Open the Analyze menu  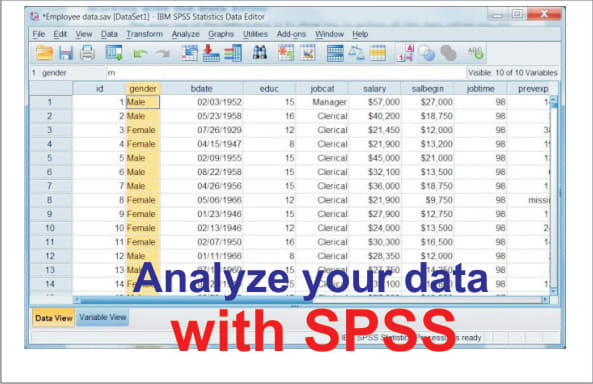pos(186,34)
